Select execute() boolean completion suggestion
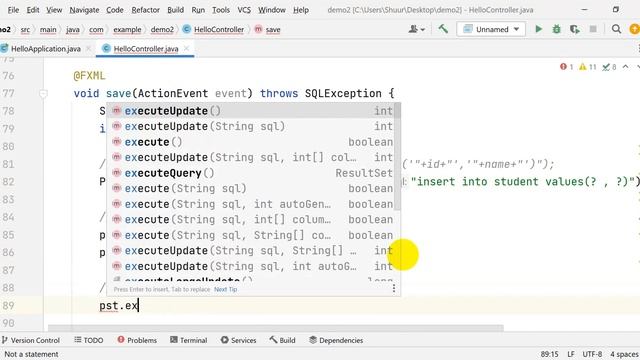 coord(251,142)
